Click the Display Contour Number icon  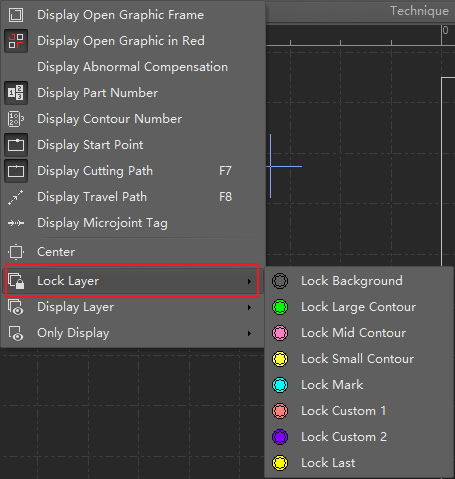pos(16,119)
